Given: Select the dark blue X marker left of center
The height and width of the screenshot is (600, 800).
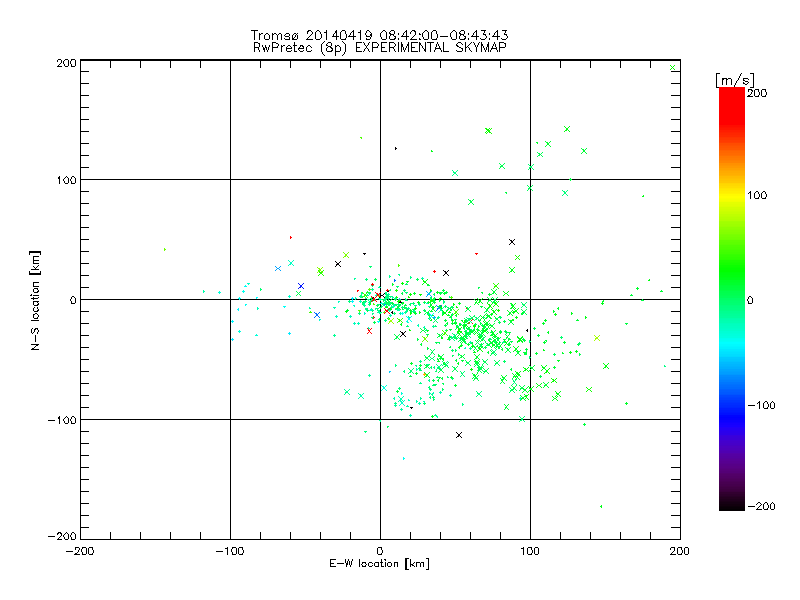Looking at the screenshot, I should [x=301, y=286].
